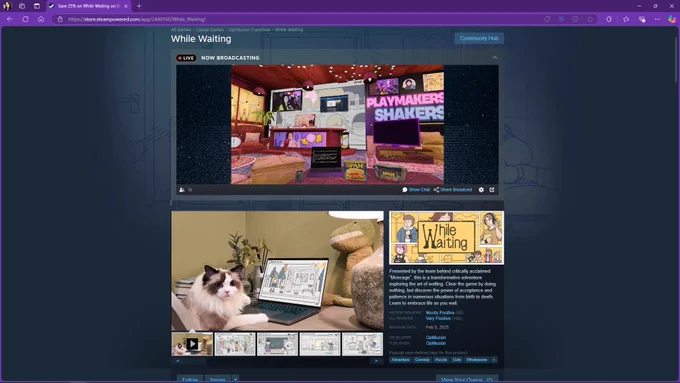Add a tag with the plus button
The height and width of the screenshot is (383, 680).
[x=494, y=360]
